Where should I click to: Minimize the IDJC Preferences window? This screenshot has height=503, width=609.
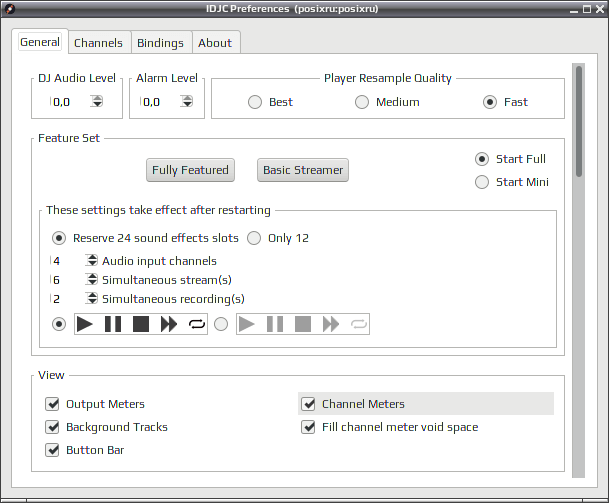pyautogui.click(x=574, y=10)
